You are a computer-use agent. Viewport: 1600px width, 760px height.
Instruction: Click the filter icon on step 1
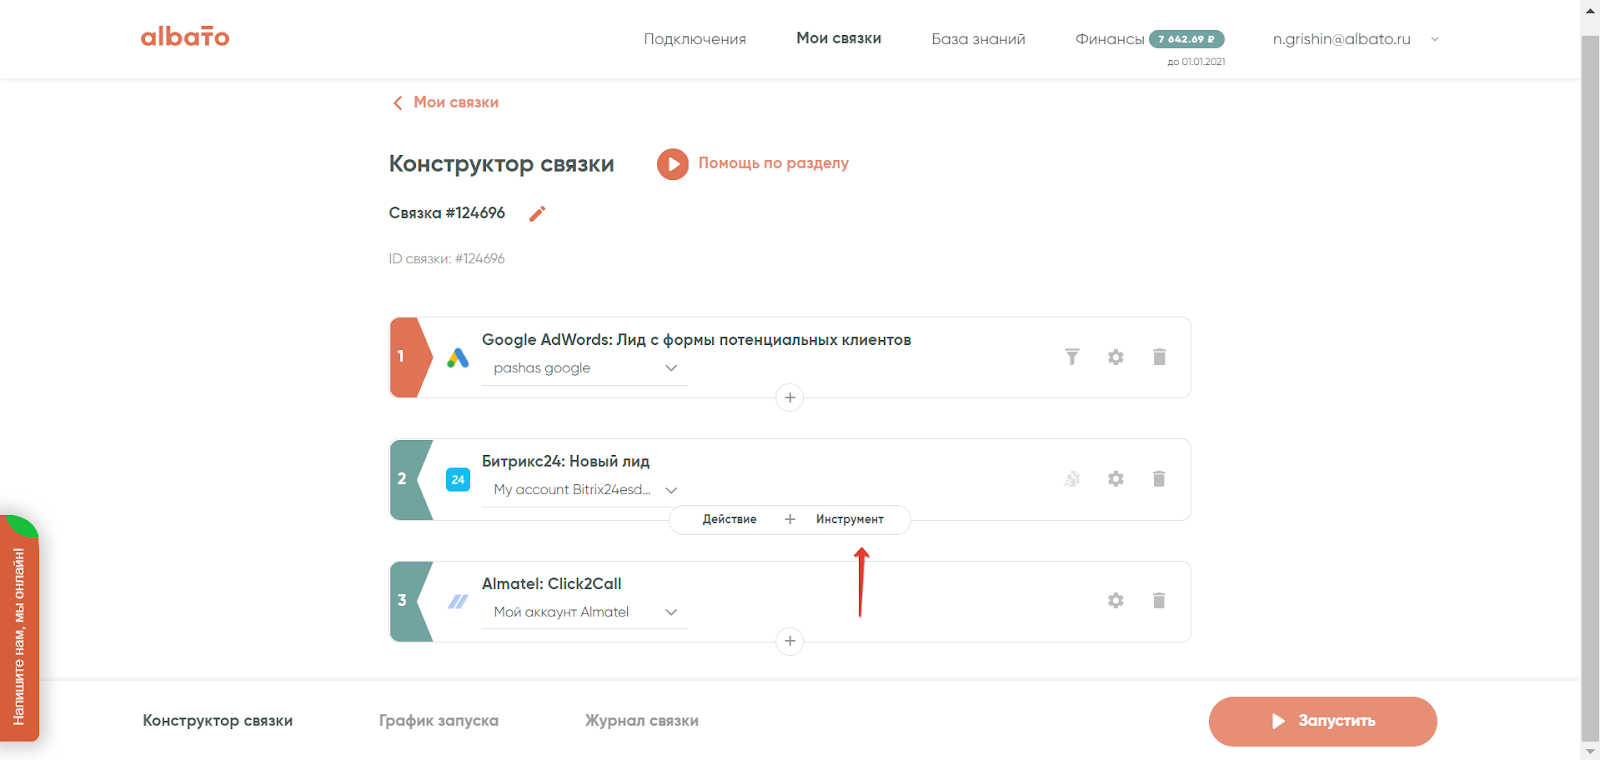[x=1072, y=357]
